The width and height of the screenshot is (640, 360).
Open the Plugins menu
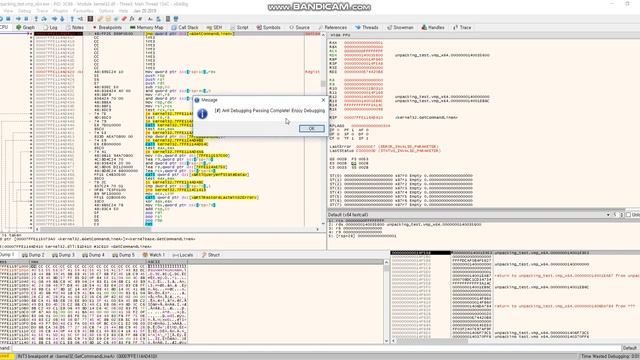(x=60, y=11)
